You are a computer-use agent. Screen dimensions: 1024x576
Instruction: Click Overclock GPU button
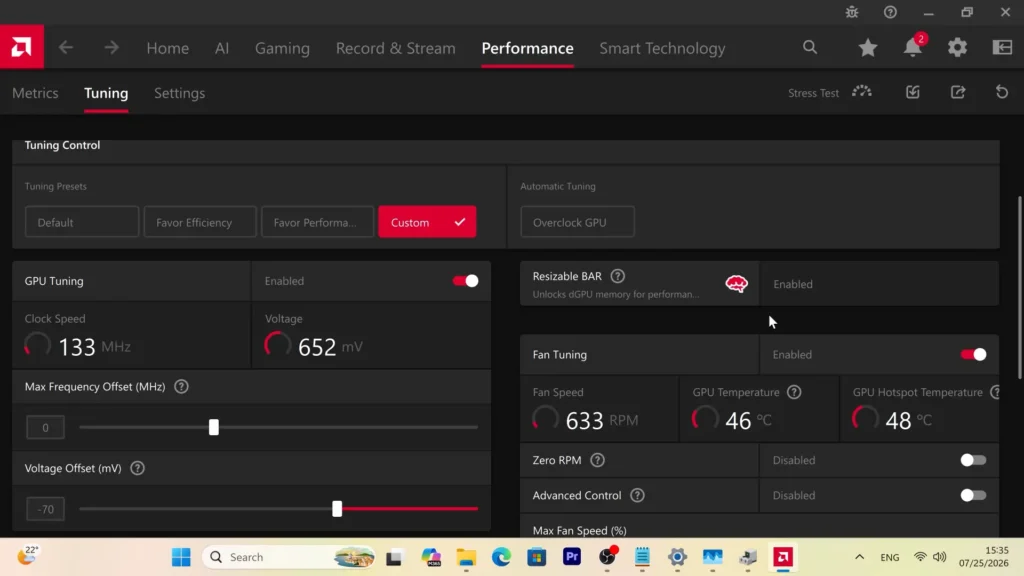tap(577, 222)
